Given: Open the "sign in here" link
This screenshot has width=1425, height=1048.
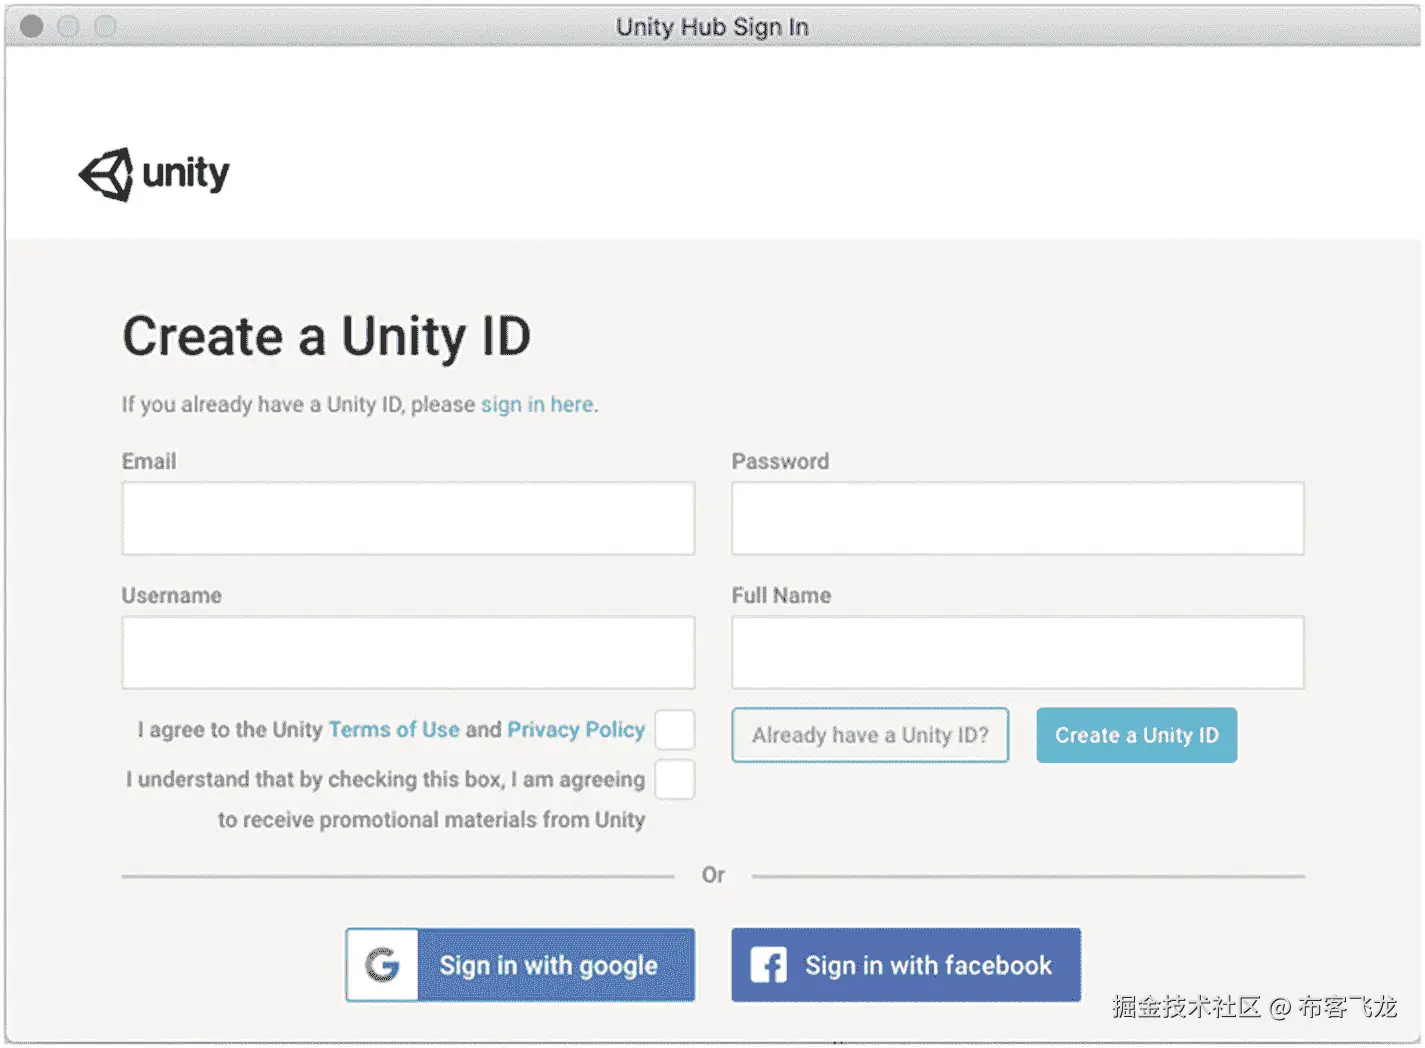Looking at the screenshot, I should pos(537,404).
